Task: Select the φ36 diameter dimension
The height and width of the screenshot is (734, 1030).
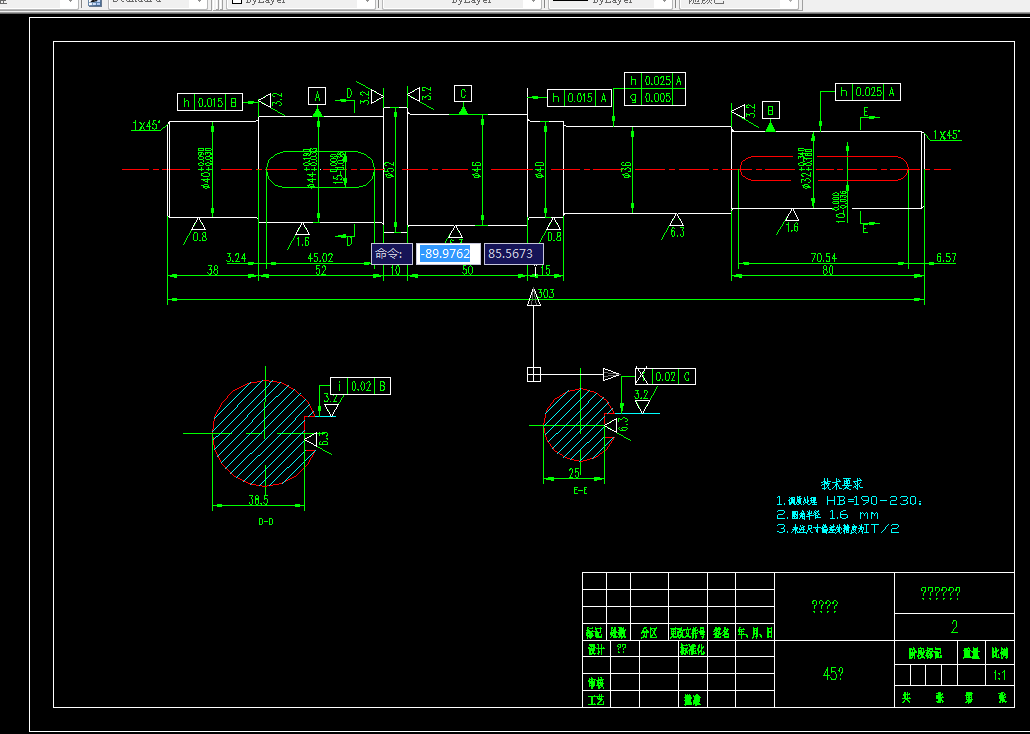Action: [x=626, y=170]
